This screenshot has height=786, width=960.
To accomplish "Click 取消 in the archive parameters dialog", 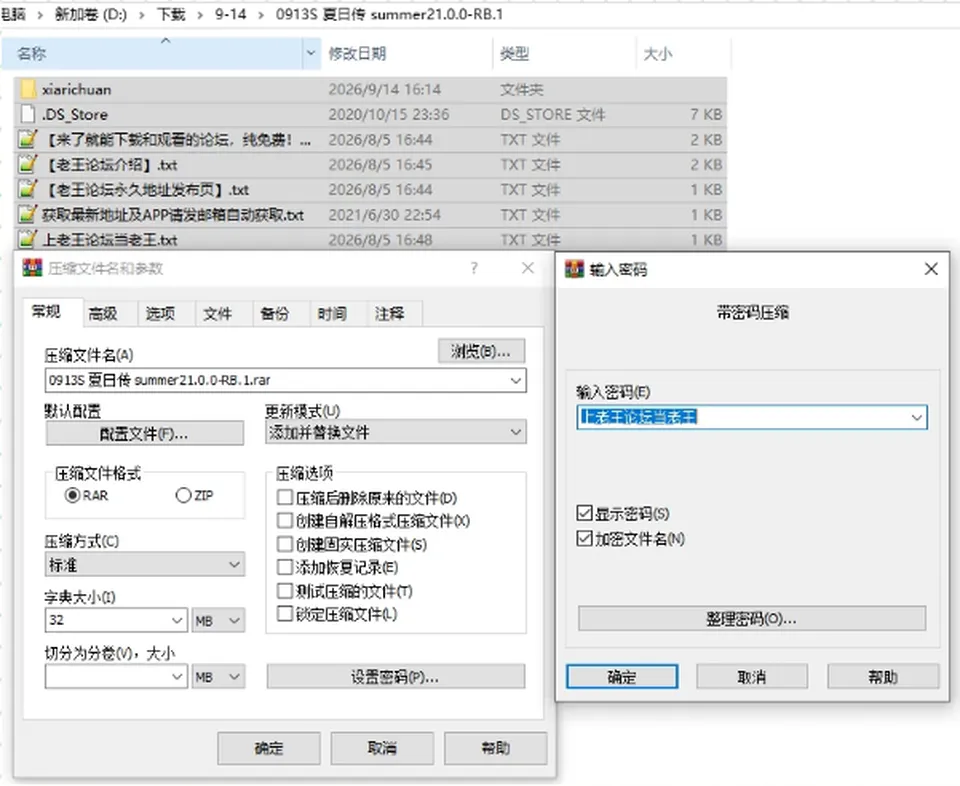I will click(x=382, y=748).
